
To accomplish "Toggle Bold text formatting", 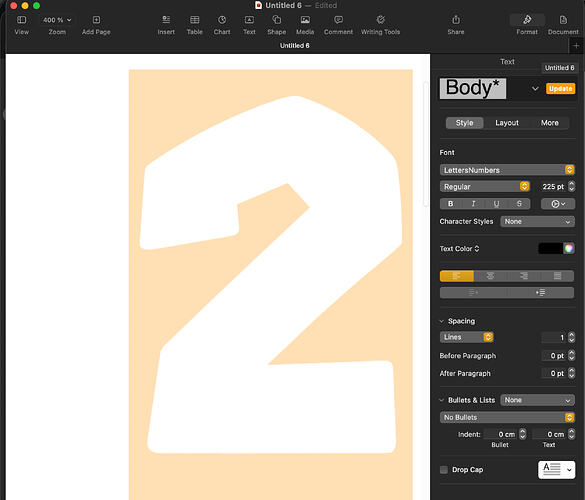I will [451, 204].
